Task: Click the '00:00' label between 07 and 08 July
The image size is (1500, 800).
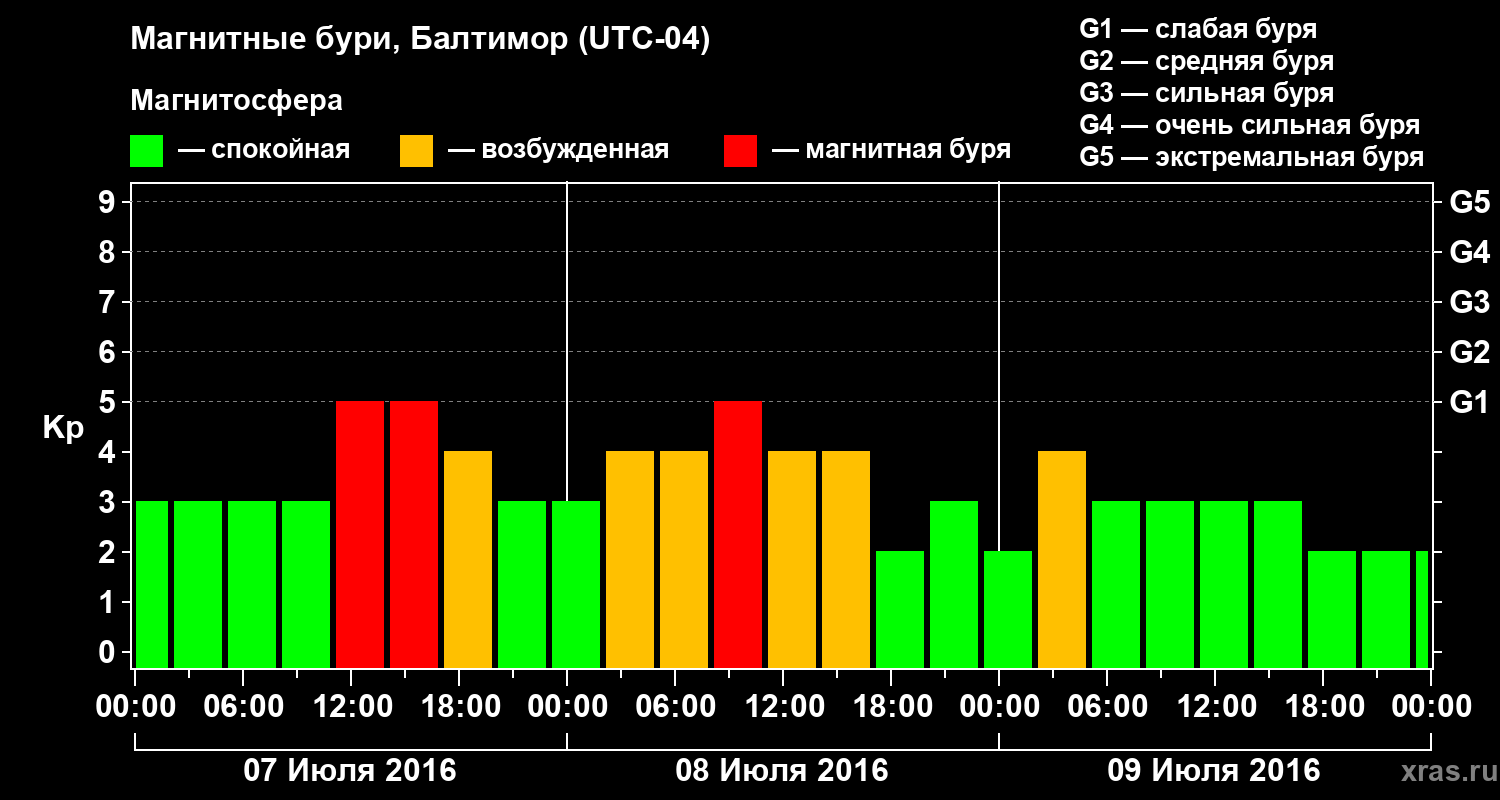Action: (x=567, y=707)
